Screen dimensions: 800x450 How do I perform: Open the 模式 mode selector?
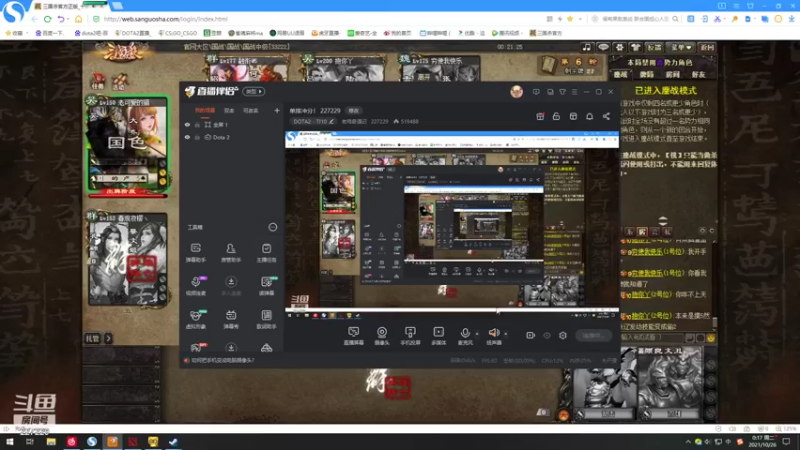[x=254, y=91]
